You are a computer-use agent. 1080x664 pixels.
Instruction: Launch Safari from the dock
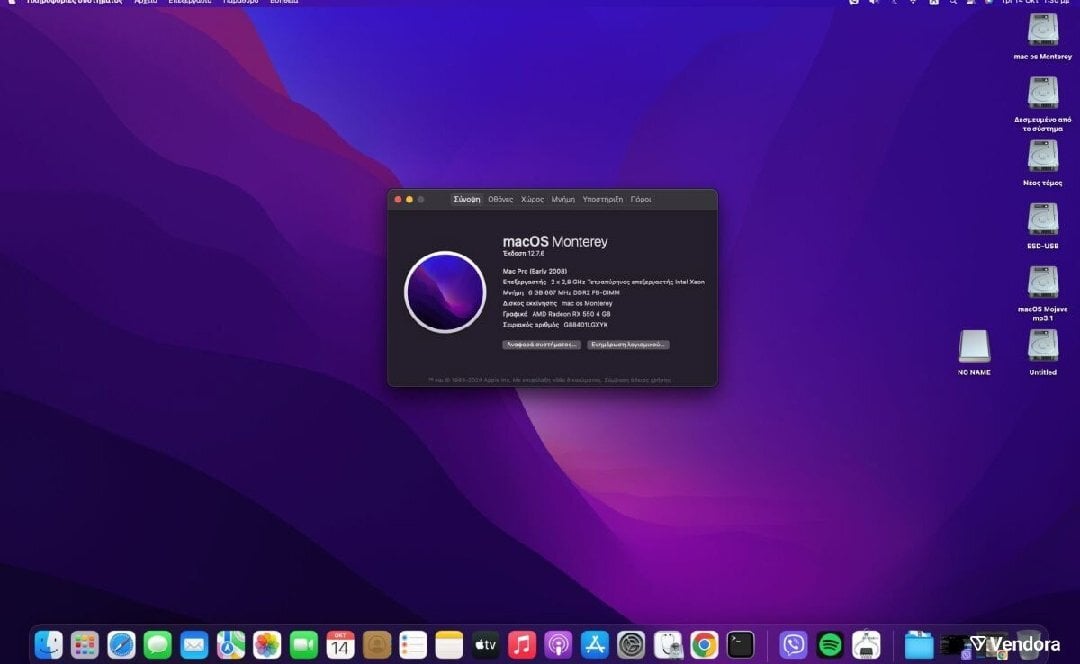click(121, 645)
